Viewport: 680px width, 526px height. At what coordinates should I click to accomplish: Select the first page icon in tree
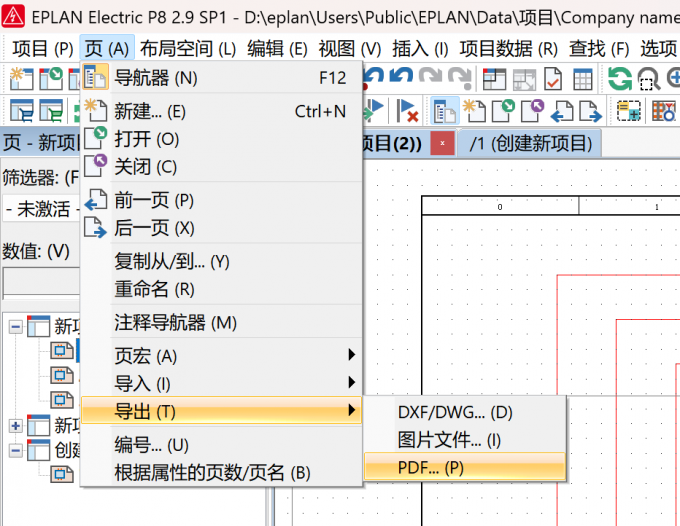point(62,350)
